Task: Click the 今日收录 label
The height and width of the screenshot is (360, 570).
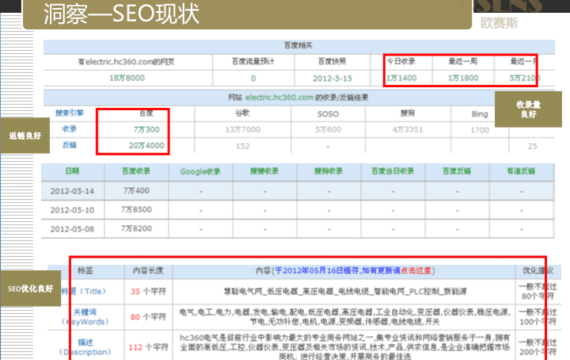Action: click(x=401, y=61)
